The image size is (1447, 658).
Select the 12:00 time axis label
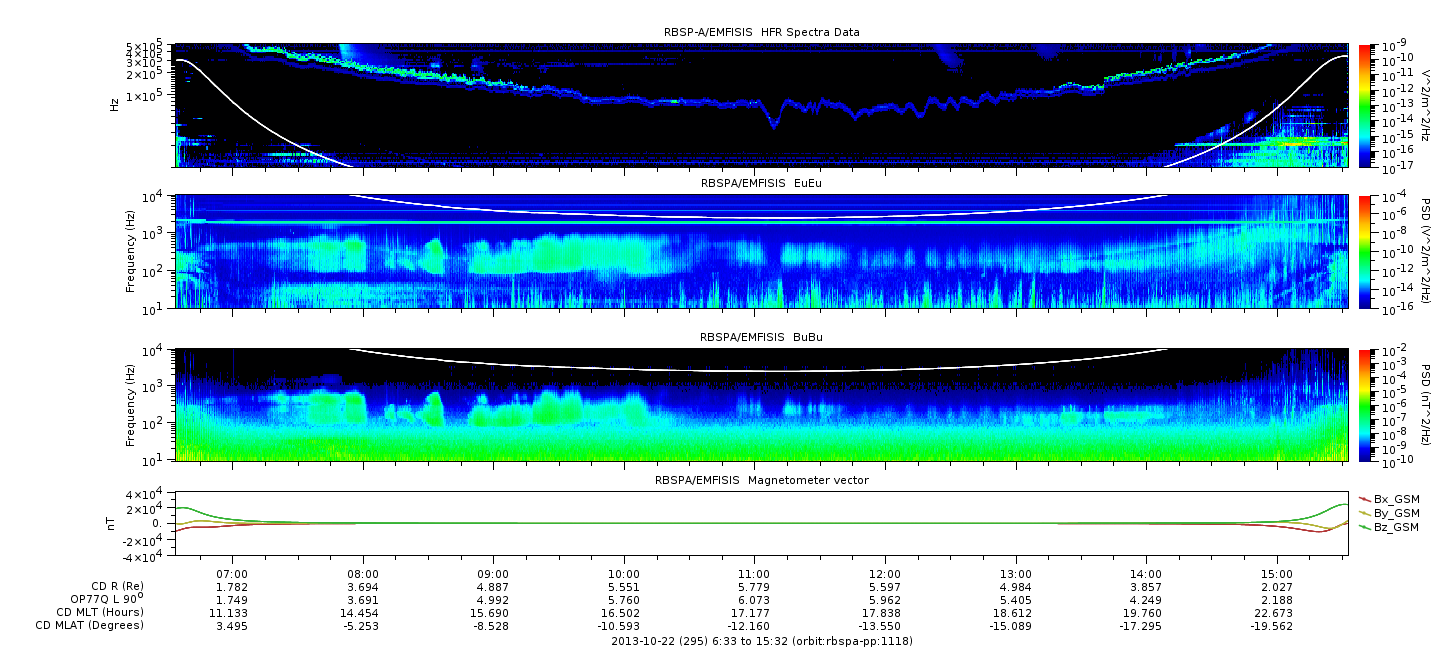pyautogui.click(x=885, y=574)
